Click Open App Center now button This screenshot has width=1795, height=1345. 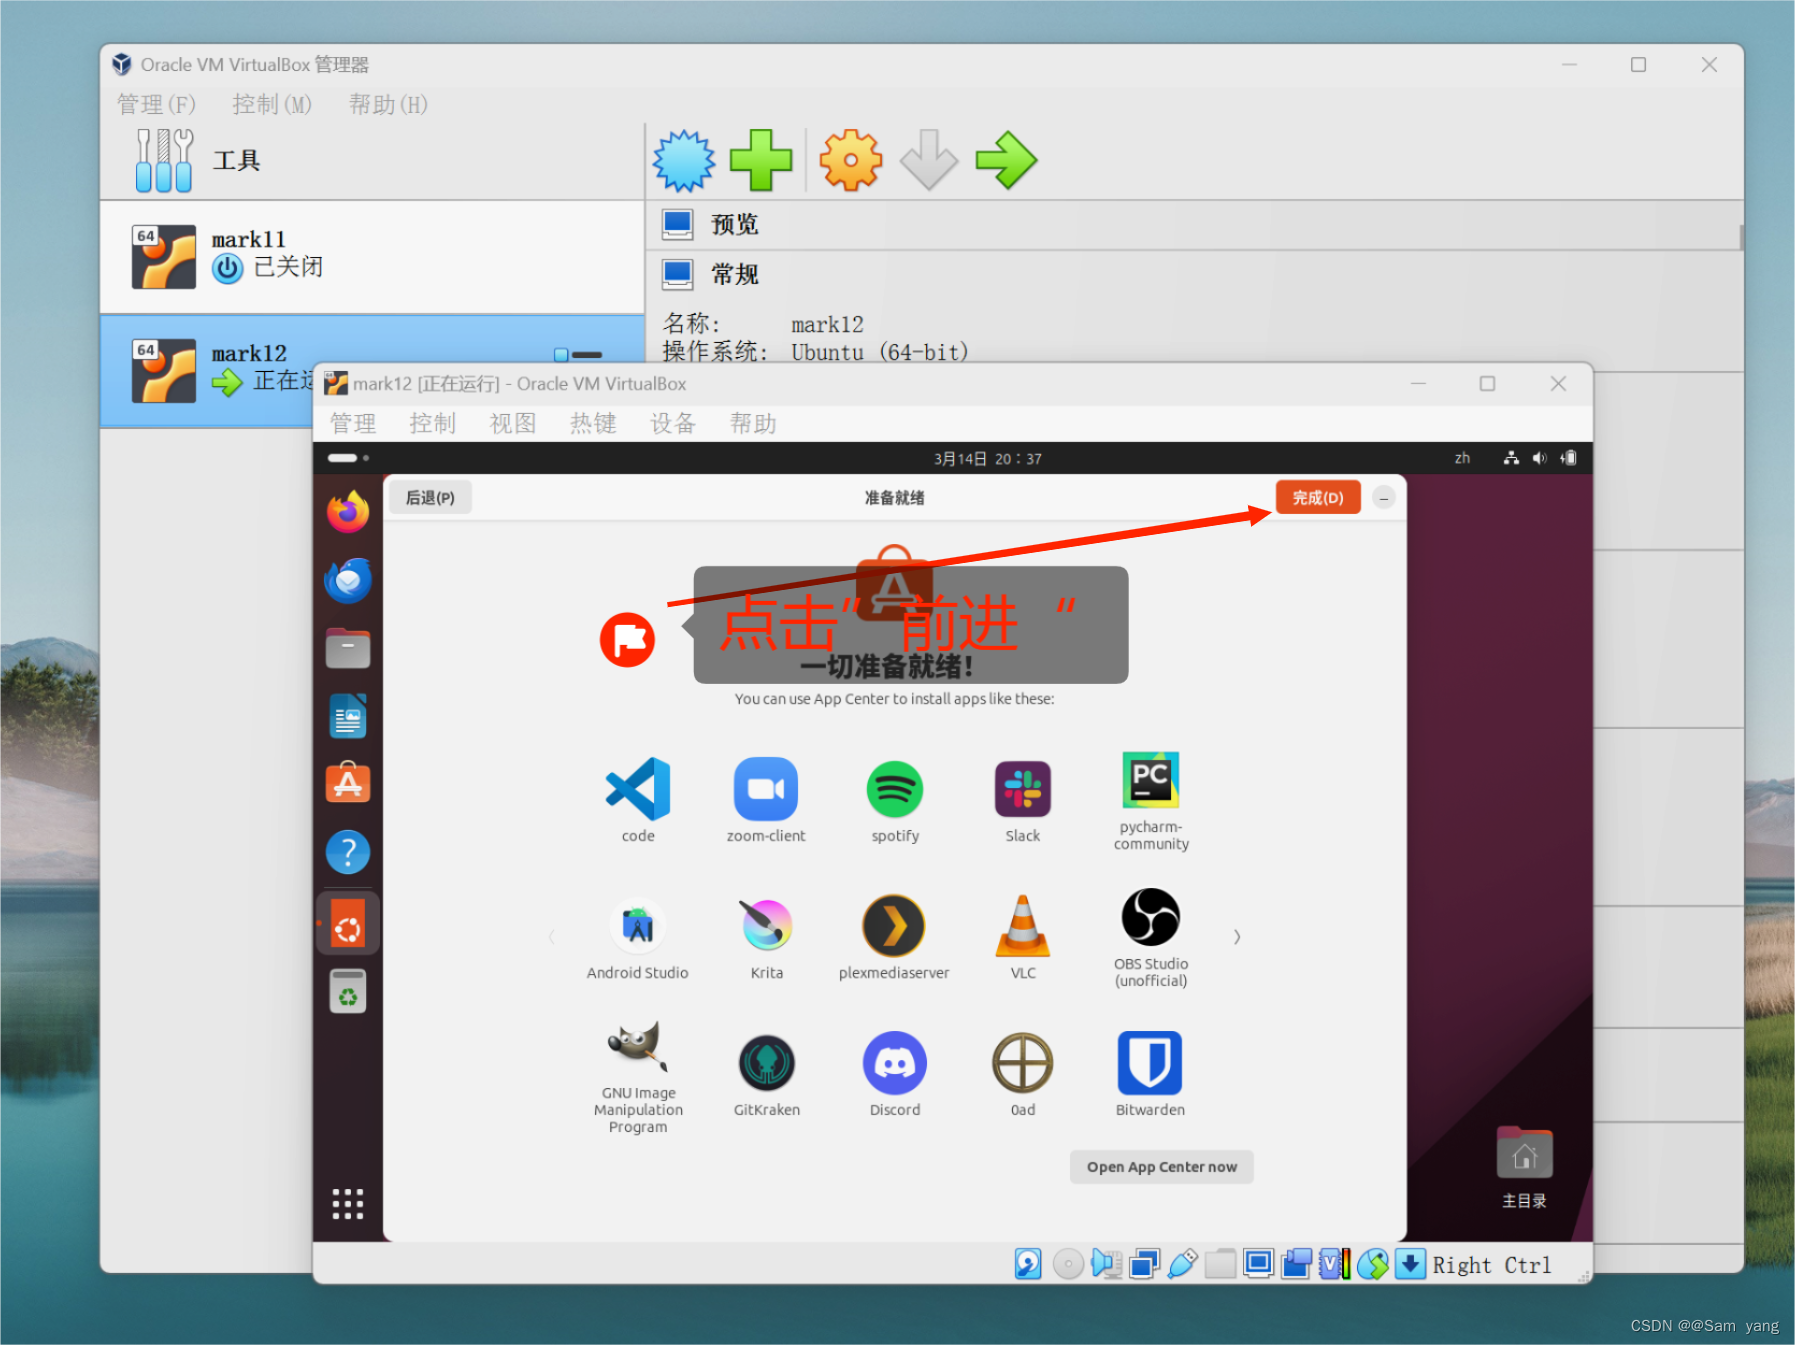click(1162, 1167)
